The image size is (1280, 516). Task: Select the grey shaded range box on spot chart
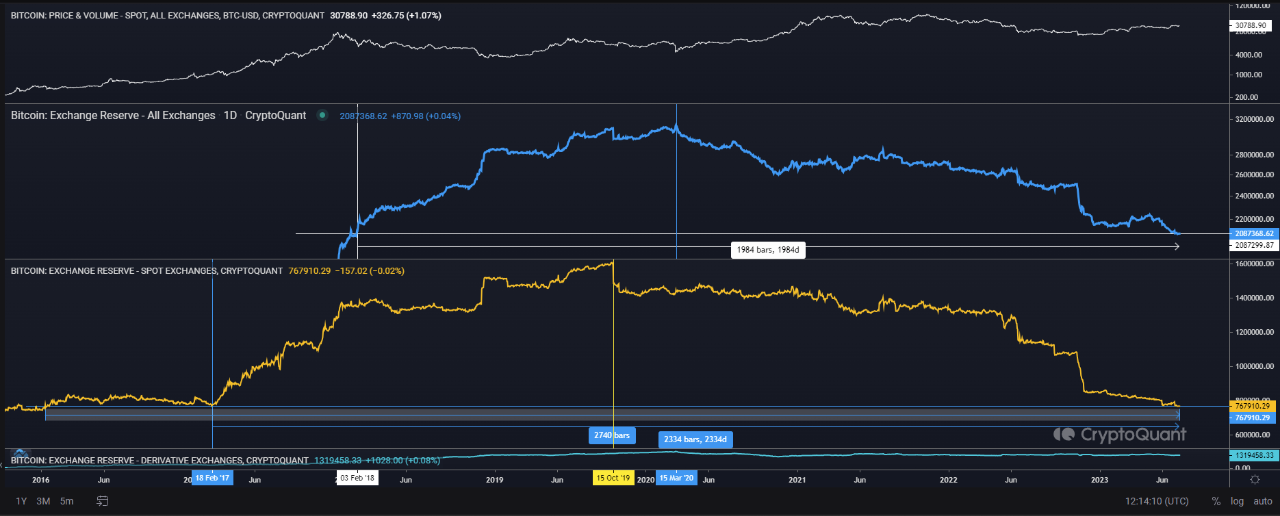(x=613, y=413)
